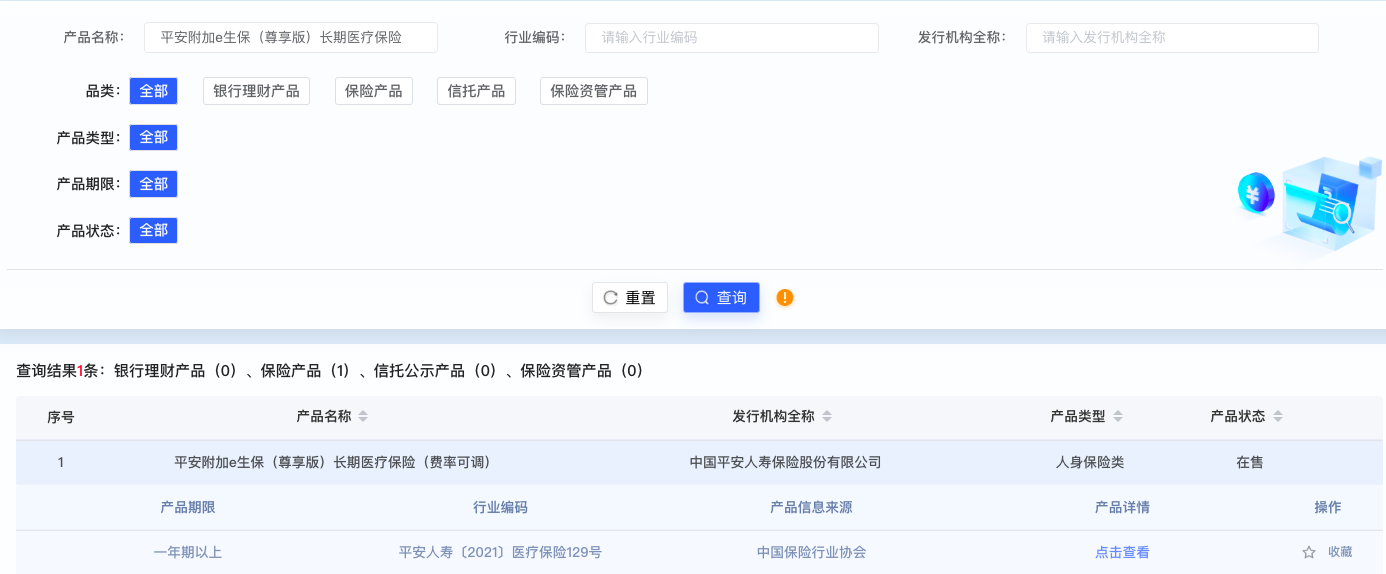Screen dimensions: 1386x574
Task: Click the 3D document search illustration
Action: [1310, 207]
